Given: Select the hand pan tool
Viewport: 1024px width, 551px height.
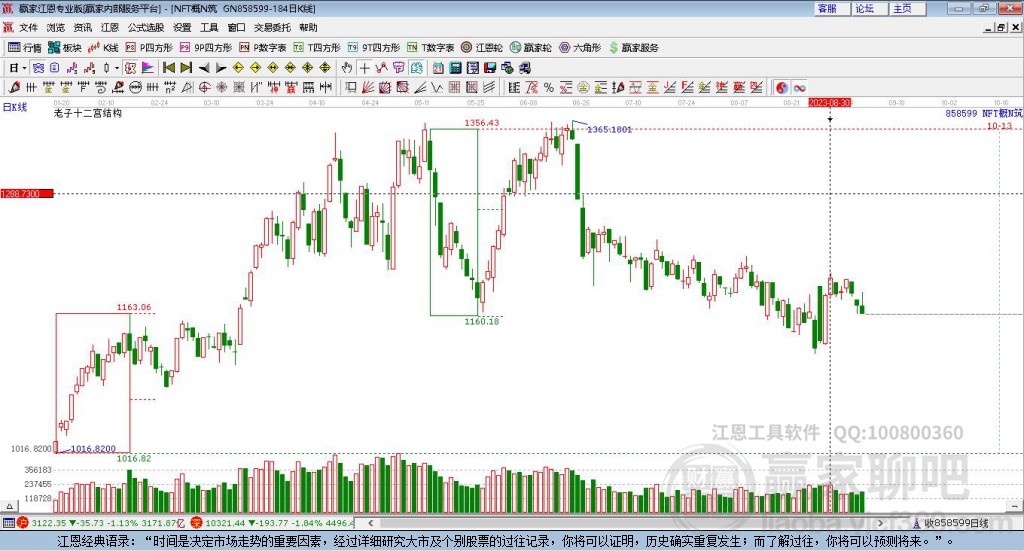Looking at the screenshot, I should tap(347, 68).
